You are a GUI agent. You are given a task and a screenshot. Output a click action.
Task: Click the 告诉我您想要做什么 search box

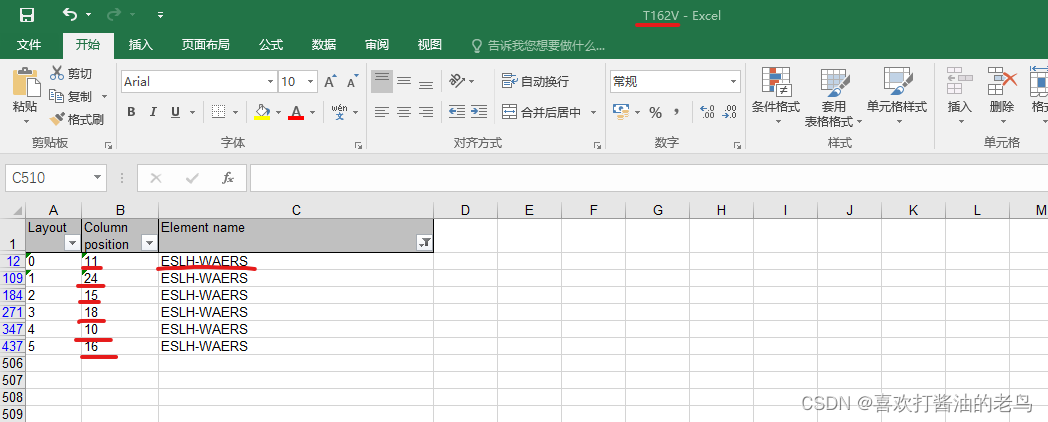coord(538,45)
